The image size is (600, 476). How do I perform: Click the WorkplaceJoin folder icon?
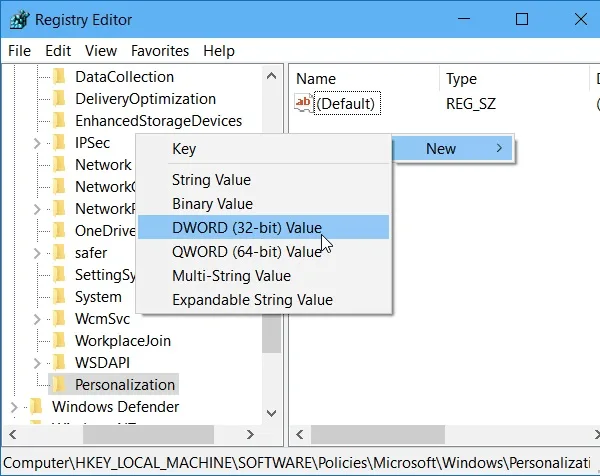pos(59,341)
